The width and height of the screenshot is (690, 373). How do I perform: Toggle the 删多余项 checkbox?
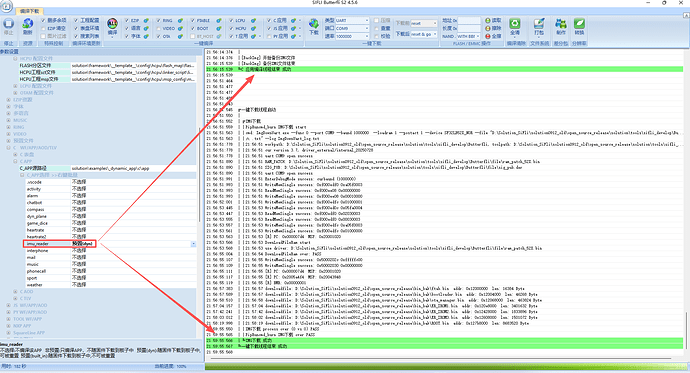43,20
